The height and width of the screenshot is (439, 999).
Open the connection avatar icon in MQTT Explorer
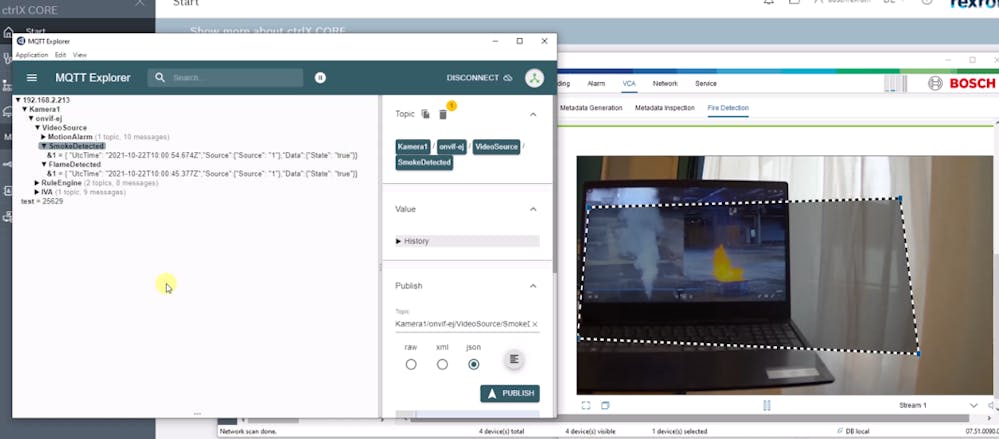tap(535, 78)
